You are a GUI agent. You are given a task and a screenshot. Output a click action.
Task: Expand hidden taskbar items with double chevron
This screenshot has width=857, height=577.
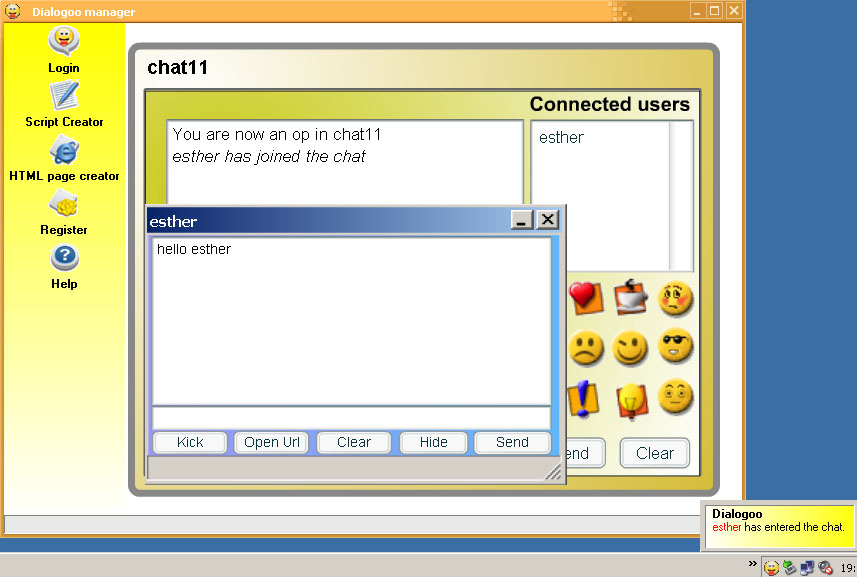coord(752,563)
